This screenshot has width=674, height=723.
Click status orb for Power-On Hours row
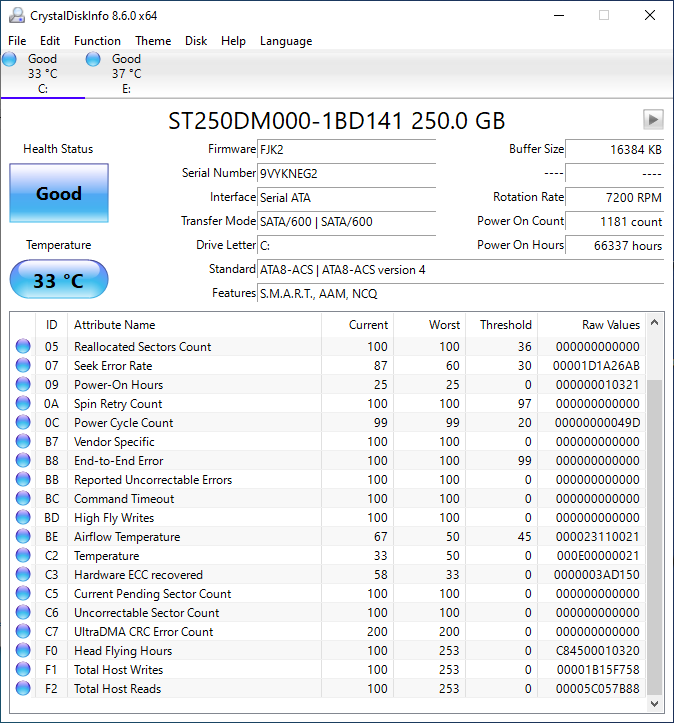point(23,384)
